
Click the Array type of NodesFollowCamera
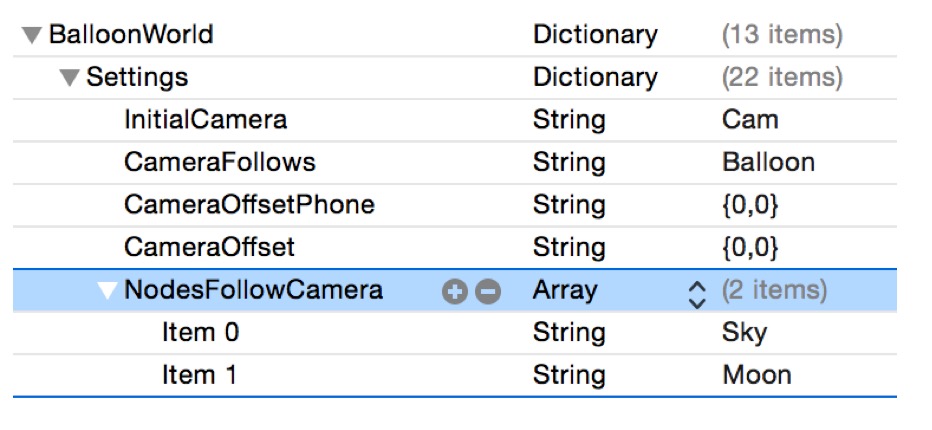[x=565, y=291]
